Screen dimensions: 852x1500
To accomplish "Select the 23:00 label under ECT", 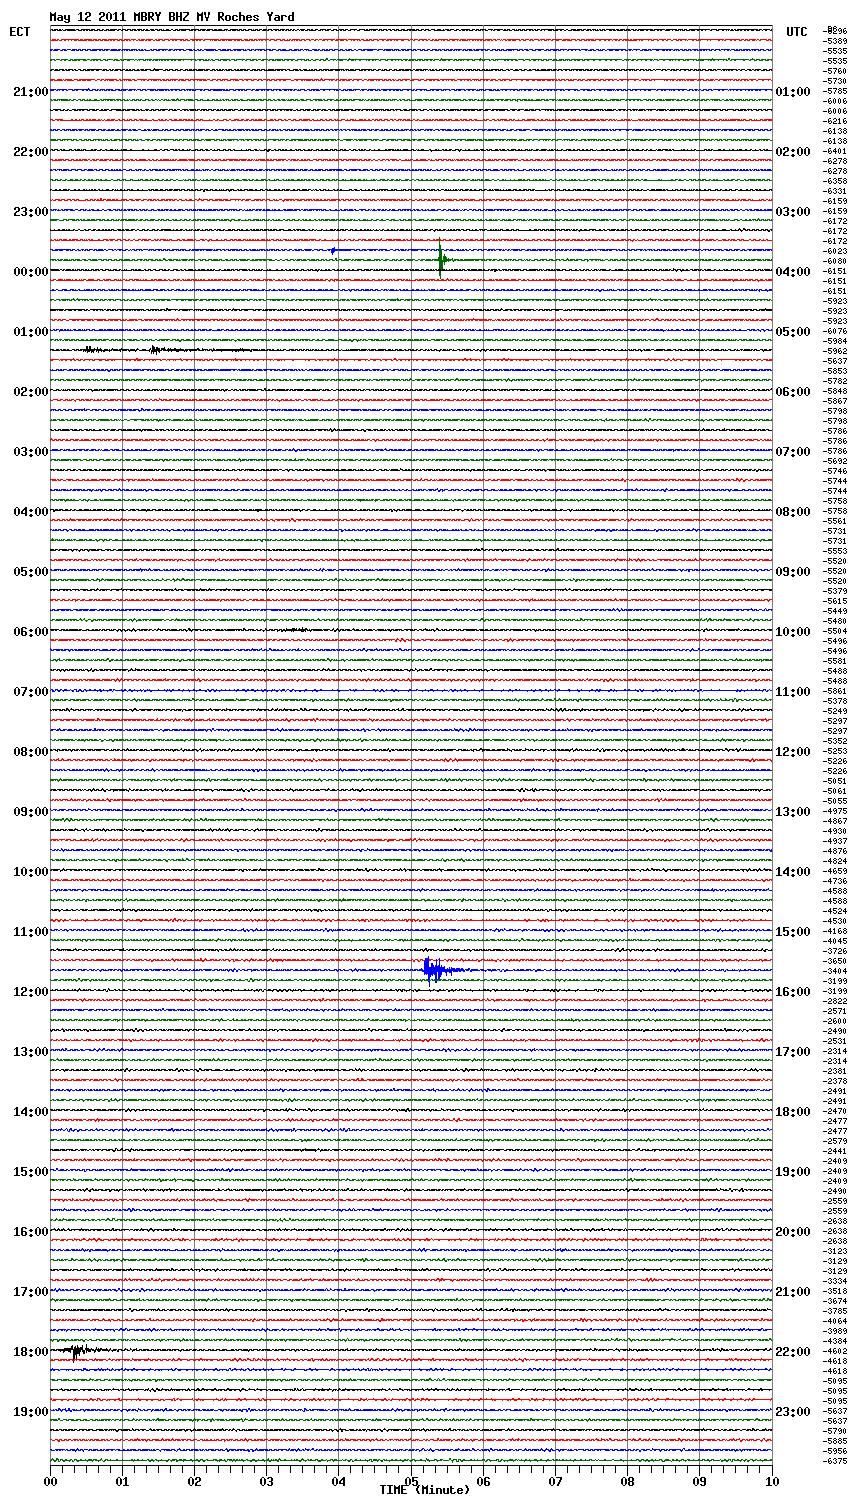I will 30,212.
